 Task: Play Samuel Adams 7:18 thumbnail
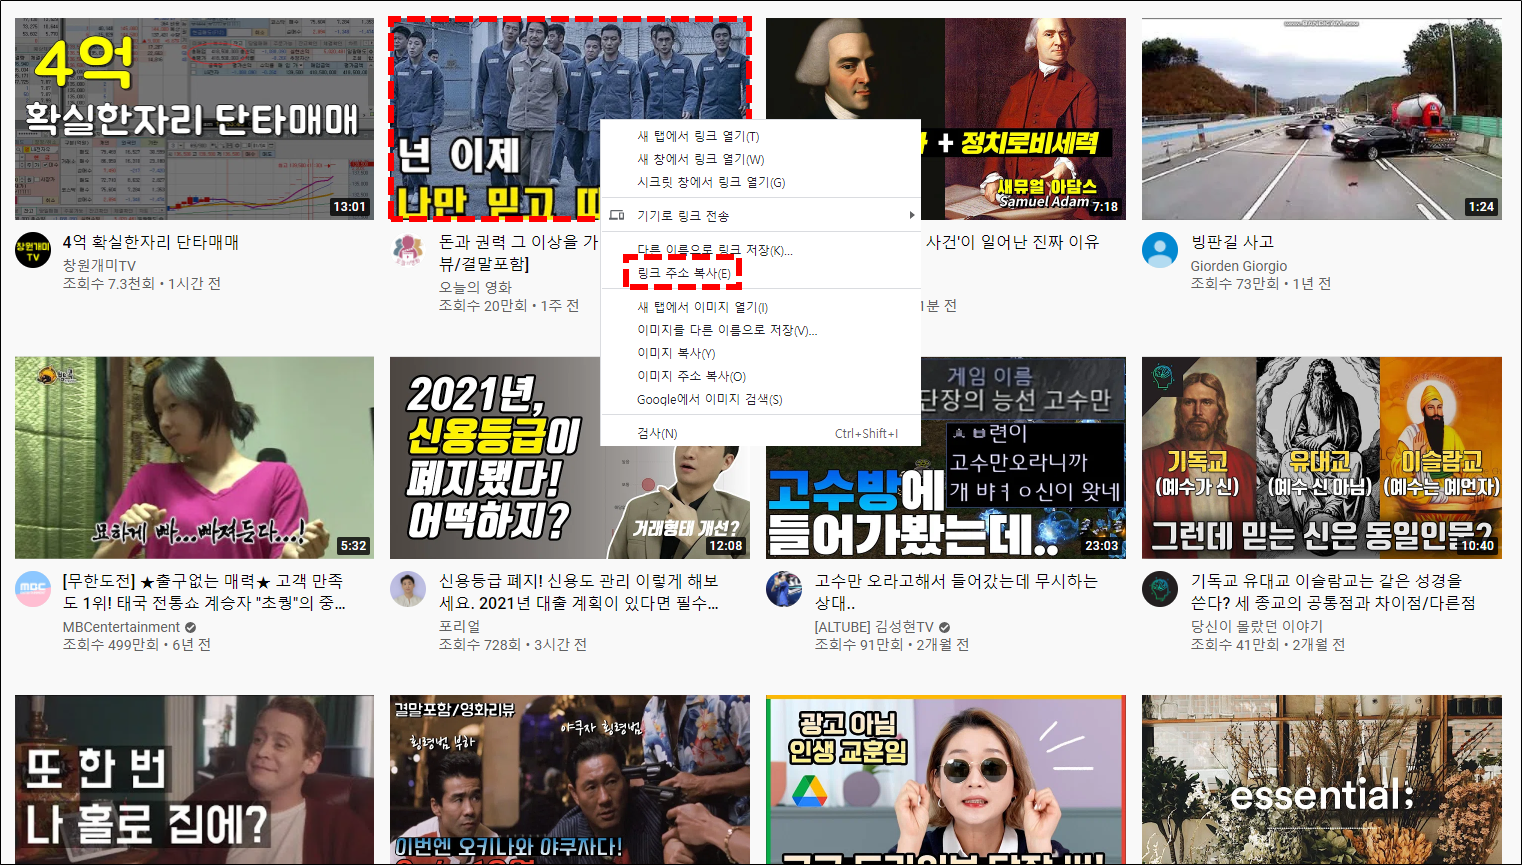tap(1023, 118)
